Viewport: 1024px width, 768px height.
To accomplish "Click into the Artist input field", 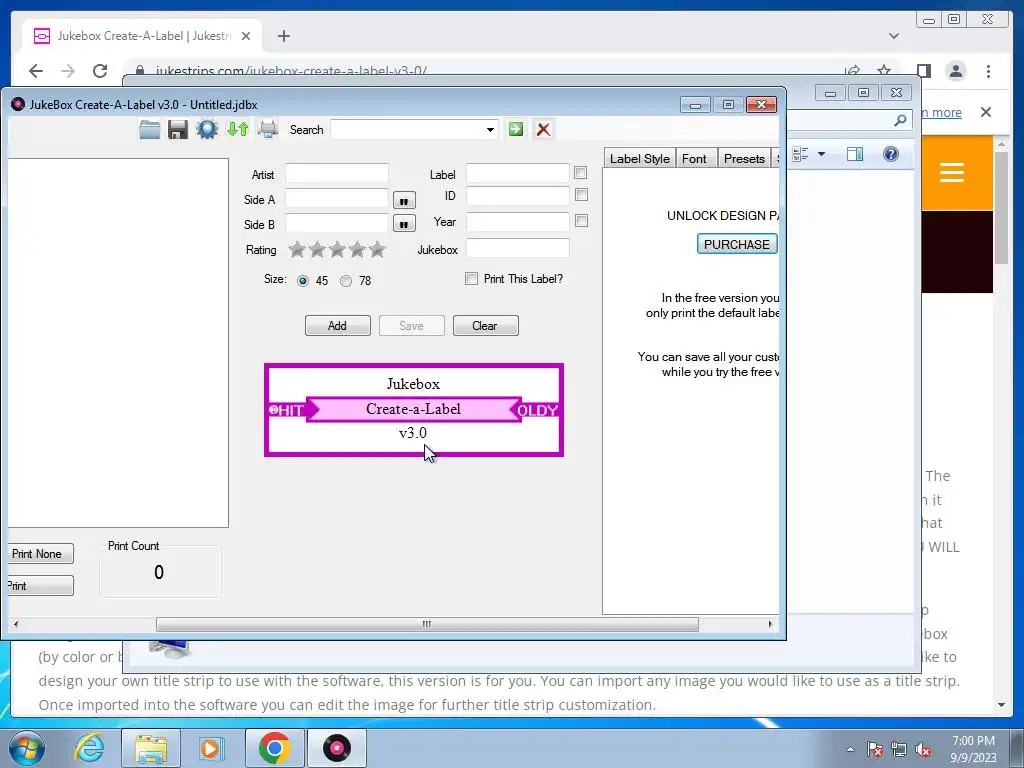I will coord(337,173).
